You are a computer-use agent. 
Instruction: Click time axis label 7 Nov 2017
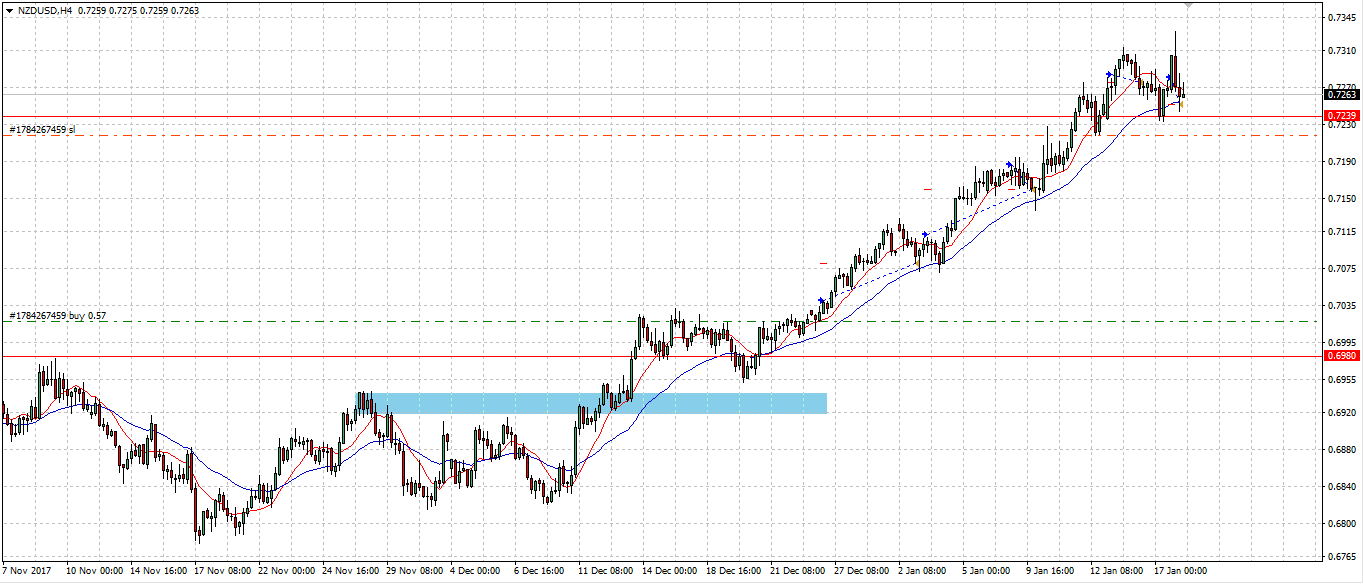coord(28,571)
